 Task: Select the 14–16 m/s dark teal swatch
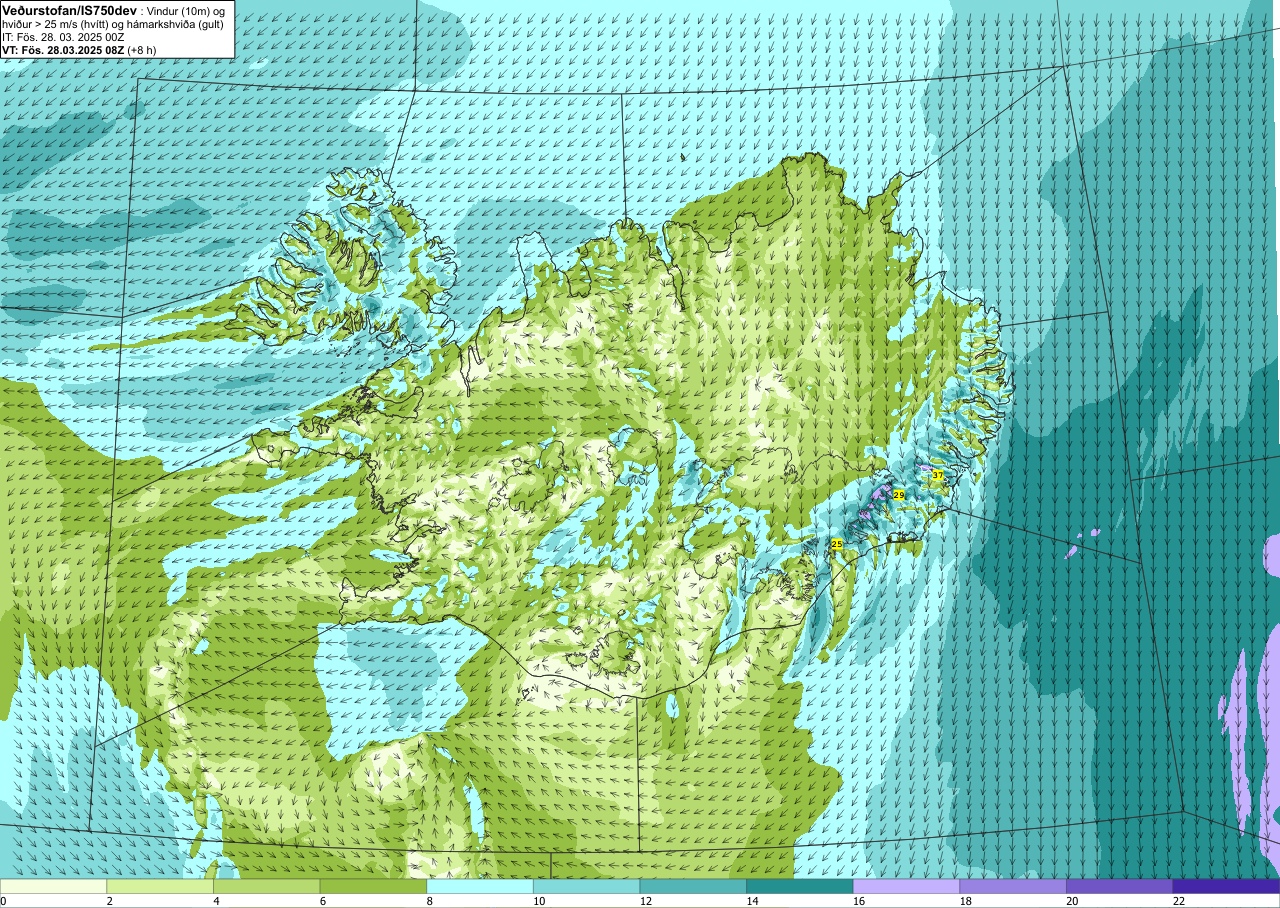800,886
